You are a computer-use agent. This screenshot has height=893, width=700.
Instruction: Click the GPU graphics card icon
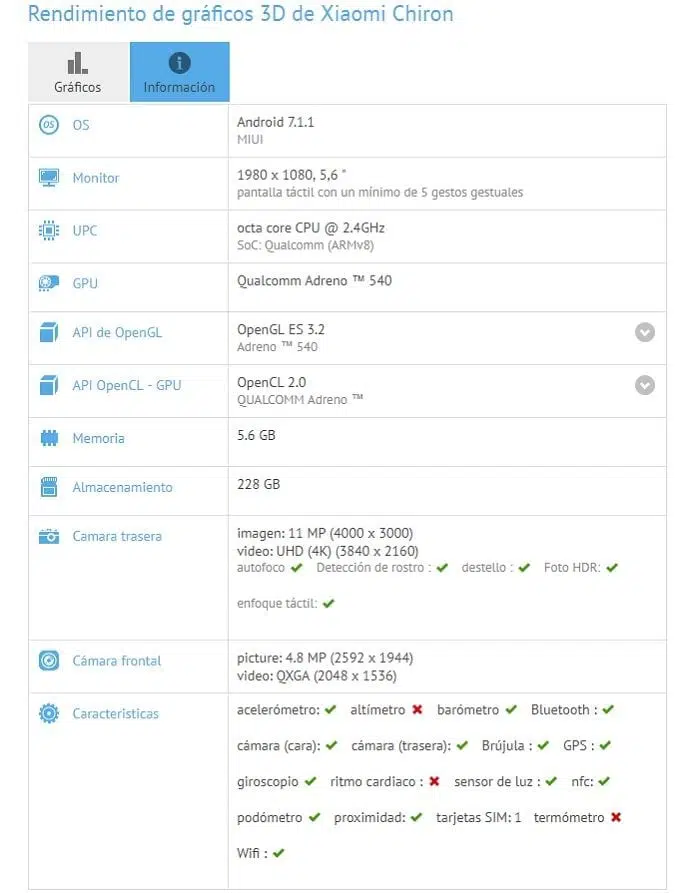coord(49,283)
